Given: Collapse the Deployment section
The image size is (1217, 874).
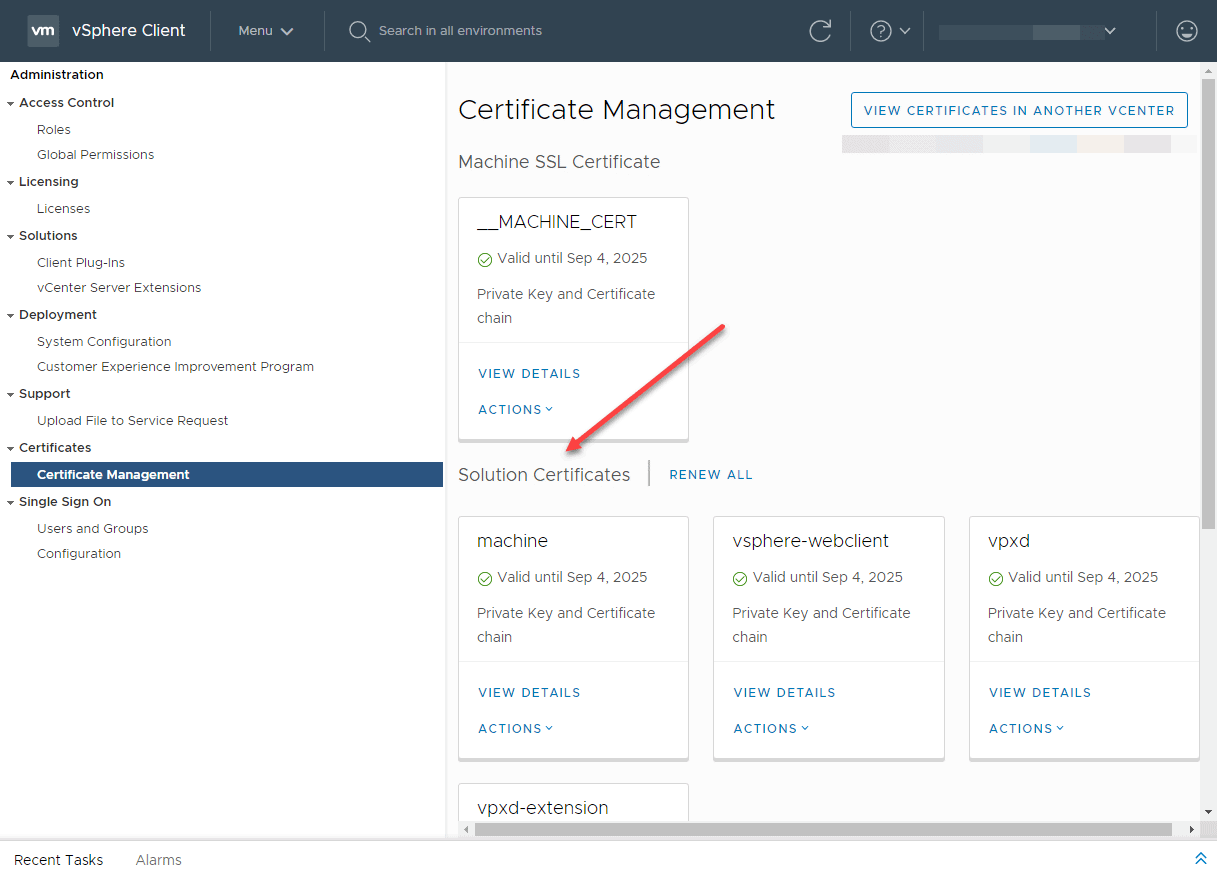Looking at the screenshot, I should tap(10, 315).
